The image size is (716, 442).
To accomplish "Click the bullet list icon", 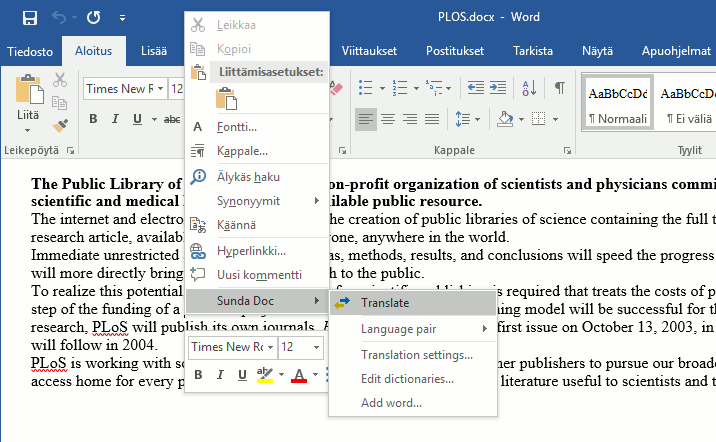I will click(x=366, y=87).
